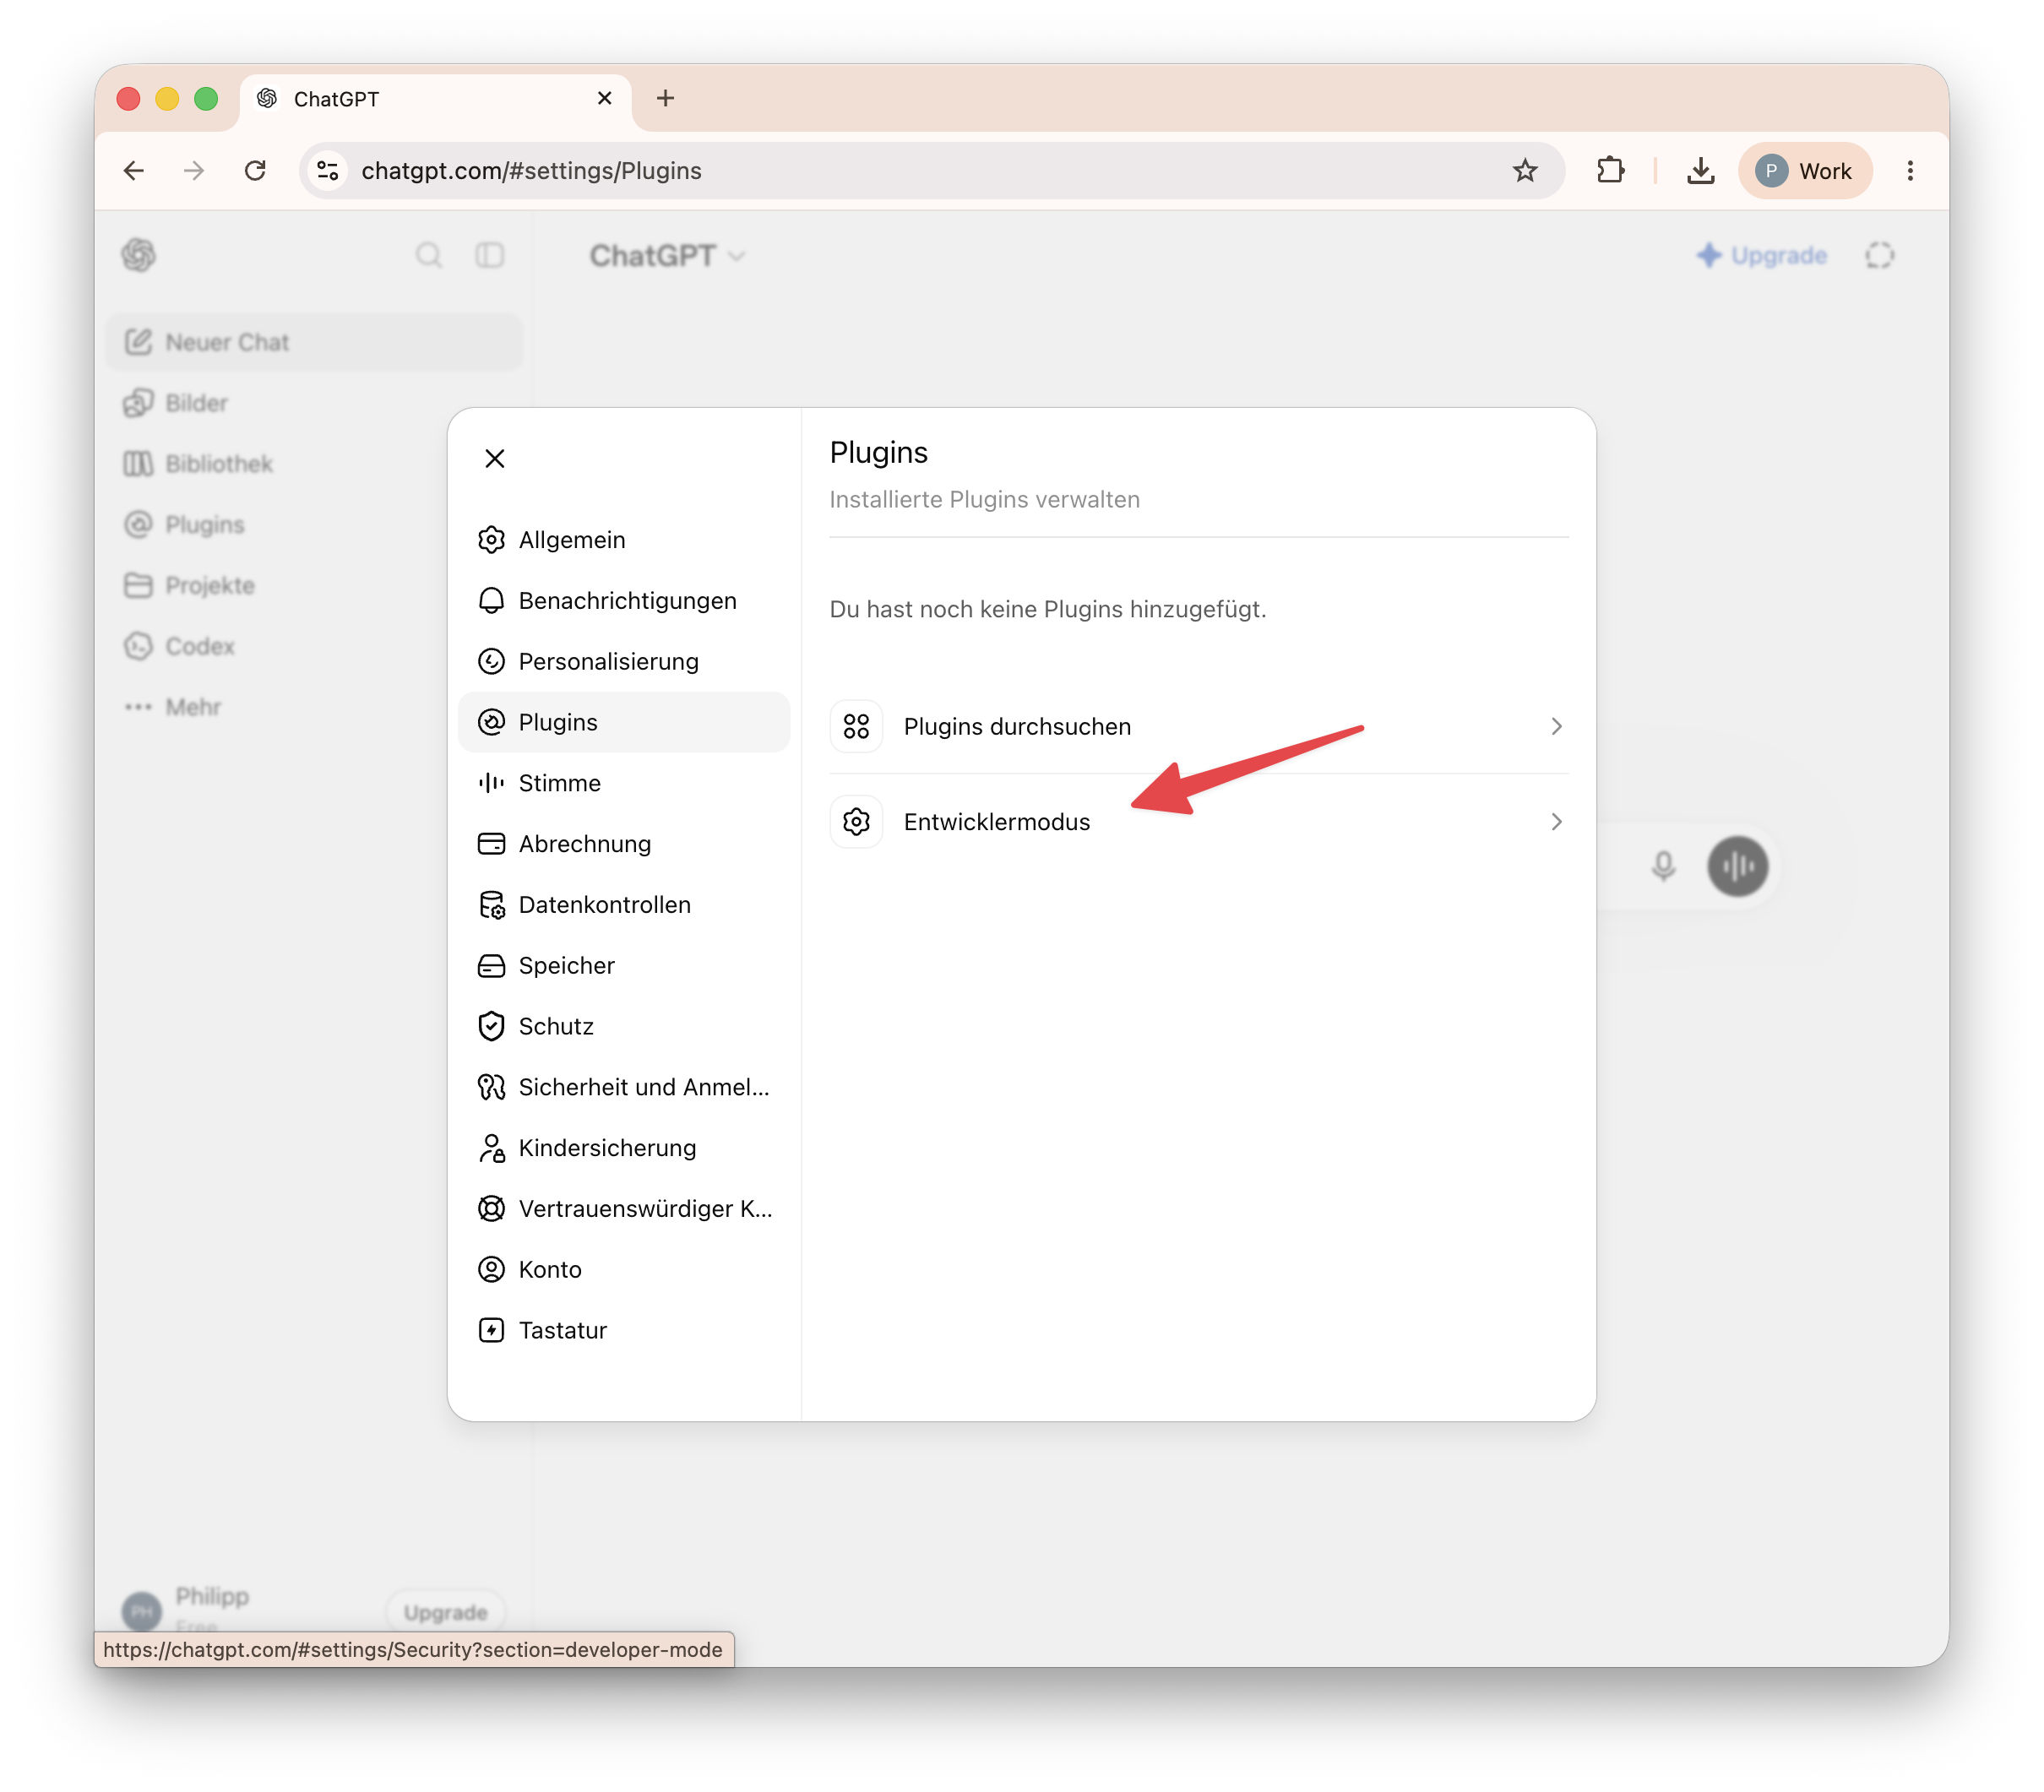Click the temporary chat dashed circle icon
This screenshot has width=2044, height=1792.
[1880, 255]
